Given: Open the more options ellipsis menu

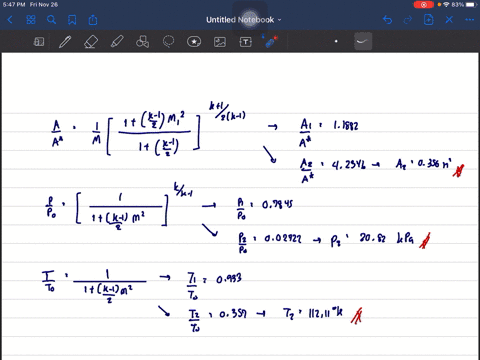Looking at the screenshot, I should pyautogui.click(x=469, y=20).
